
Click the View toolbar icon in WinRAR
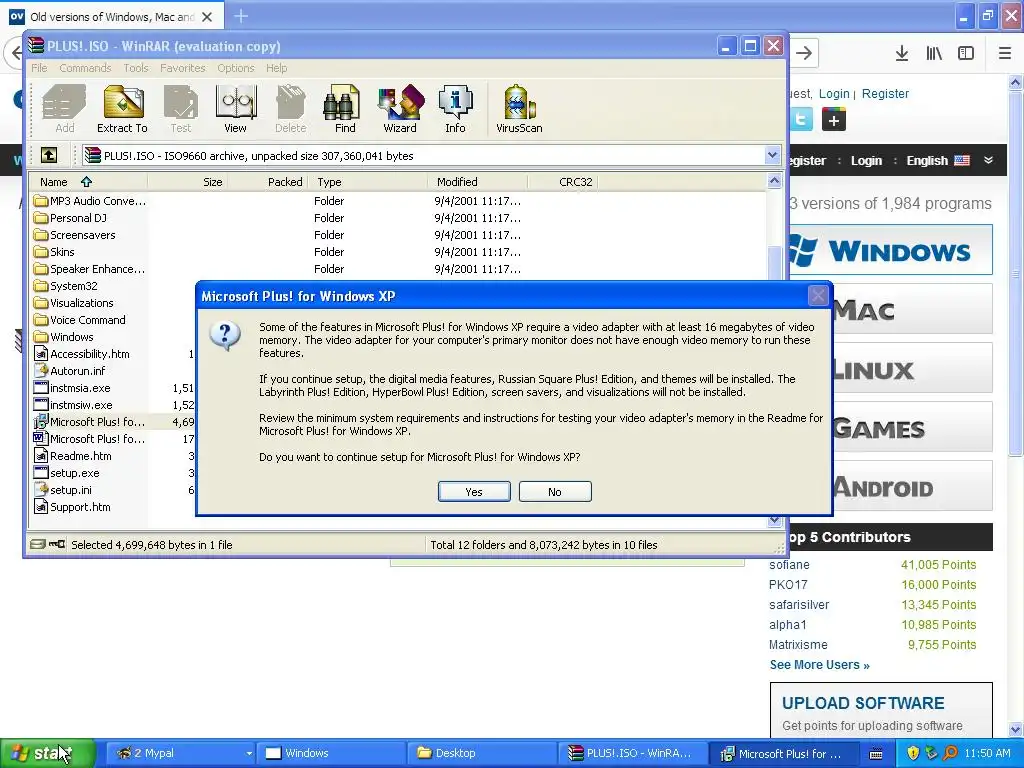point(236,109)
